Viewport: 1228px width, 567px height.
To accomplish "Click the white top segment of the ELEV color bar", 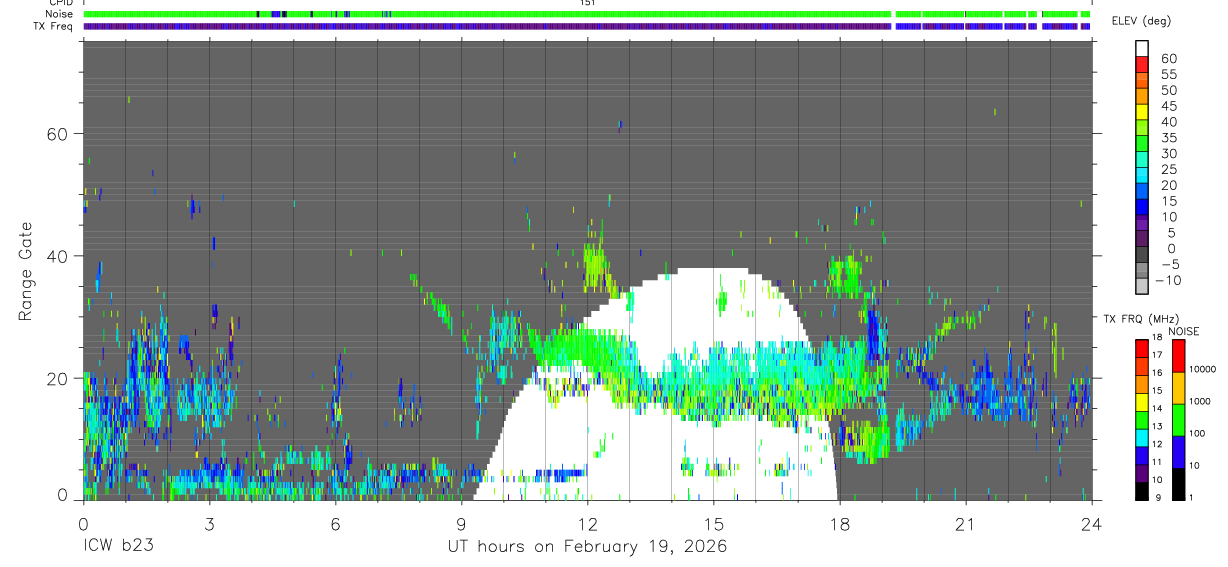I will pyautogui.click(x=1142, y=47).
